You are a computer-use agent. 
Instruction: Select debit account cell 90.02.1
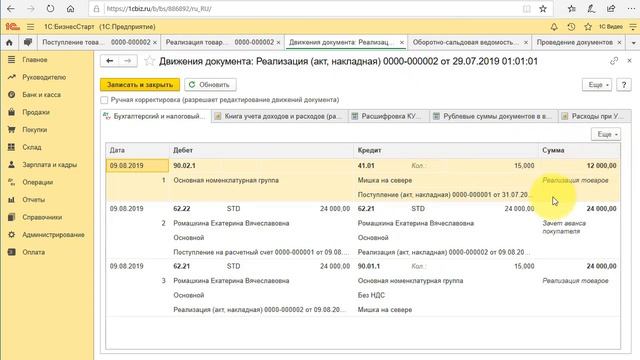(184, 166)
